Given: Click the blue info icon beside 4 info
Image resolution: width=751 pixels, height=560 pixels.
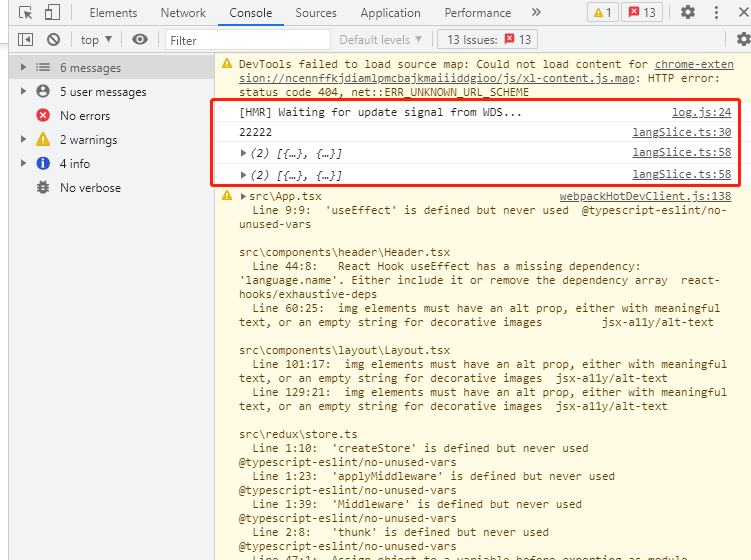Looking at the screenshot, I should click(43, 163).
